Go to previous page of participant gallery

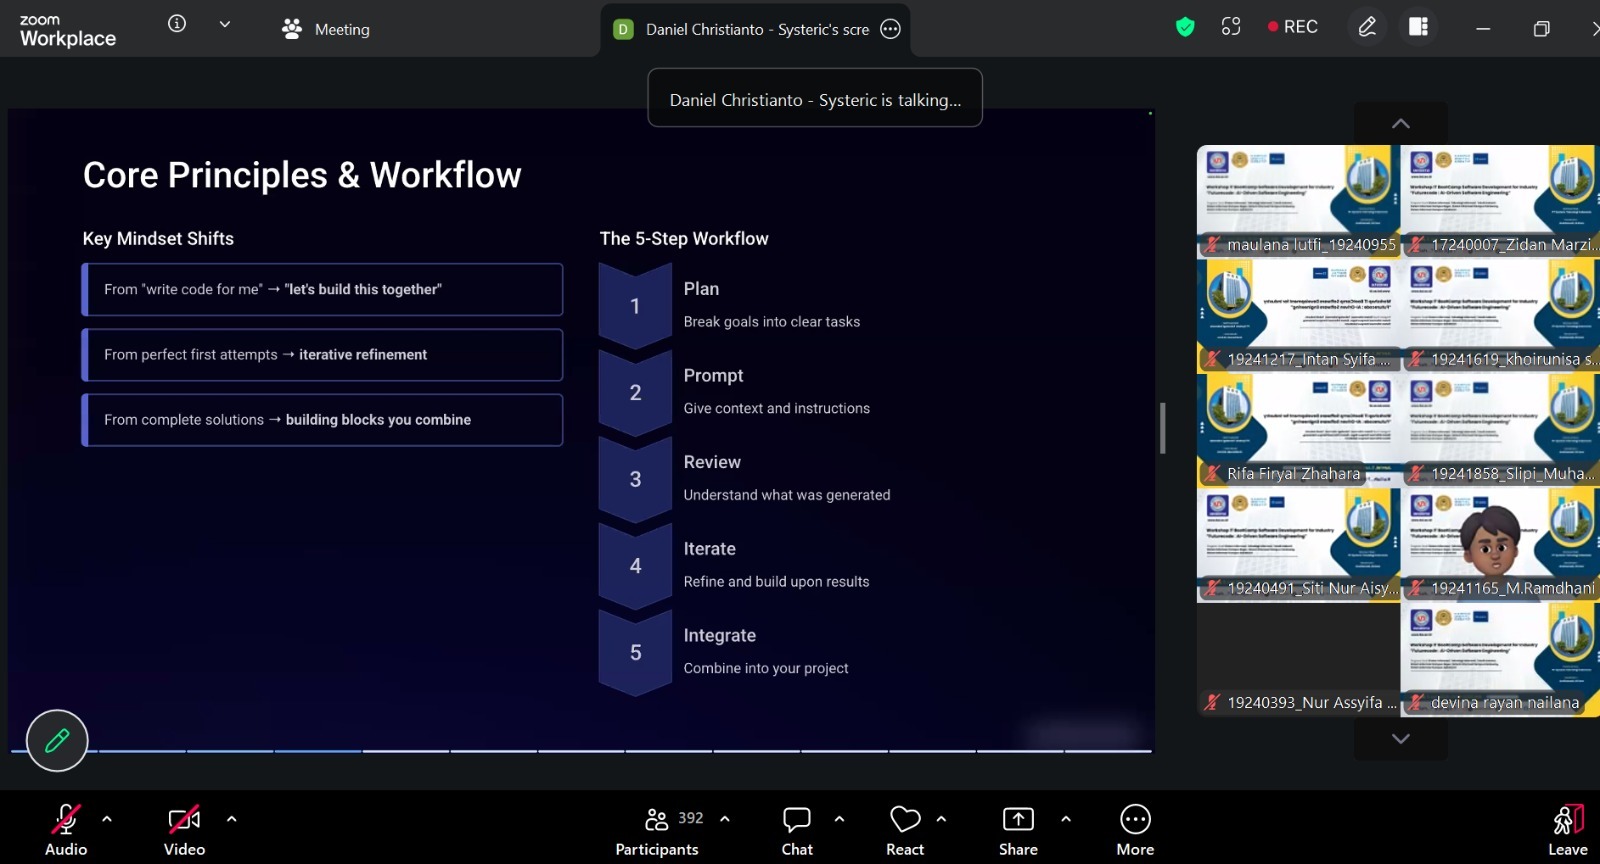click(1401, 124)
